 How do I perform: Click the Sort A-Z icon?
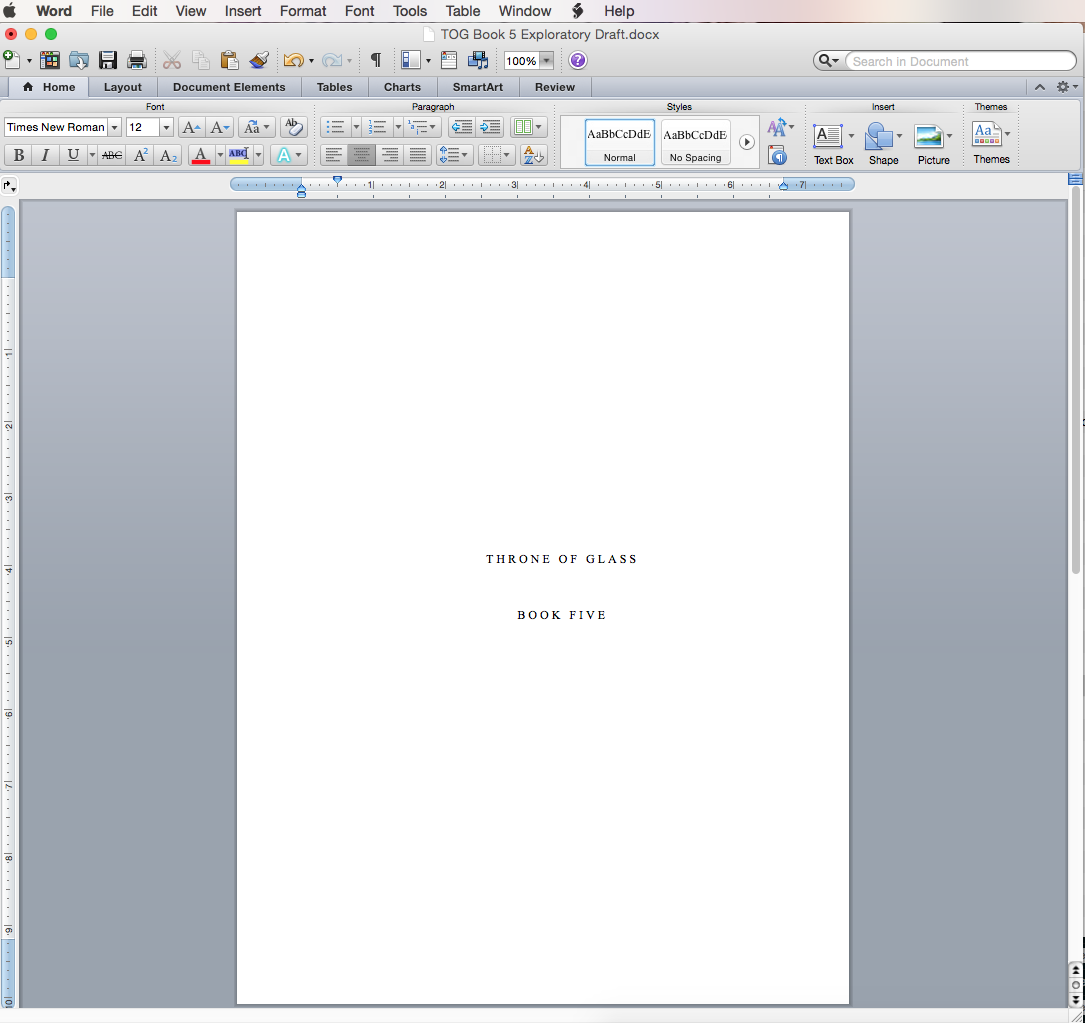pyautogui.click(x=533, y=155)
